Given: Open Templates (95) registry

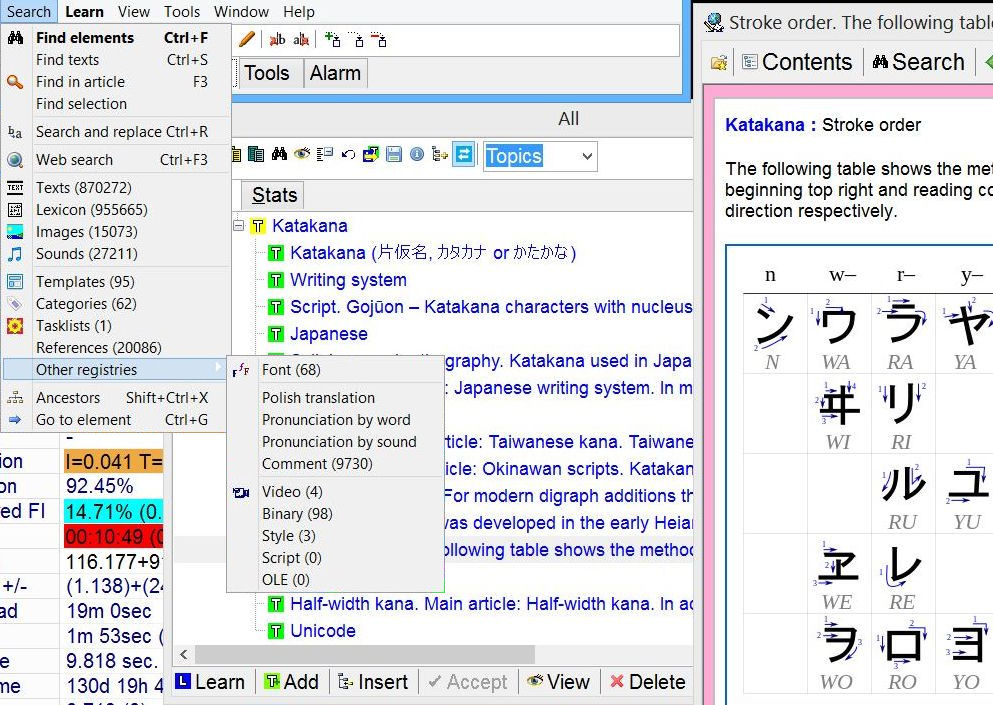Looking at the screenshot, I should pos(116,281).
